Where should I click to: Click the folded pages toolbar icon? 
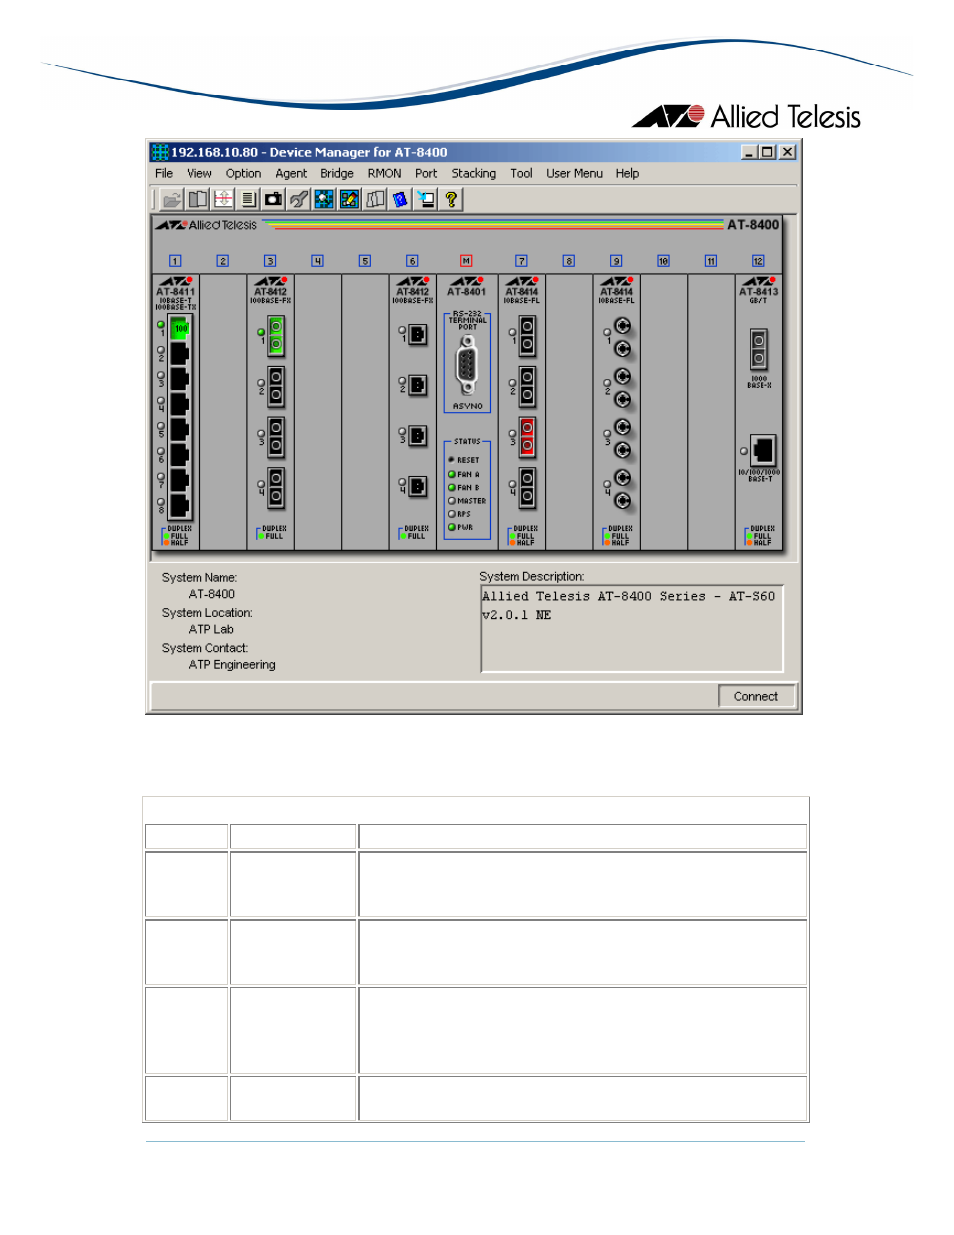(375, 199)
